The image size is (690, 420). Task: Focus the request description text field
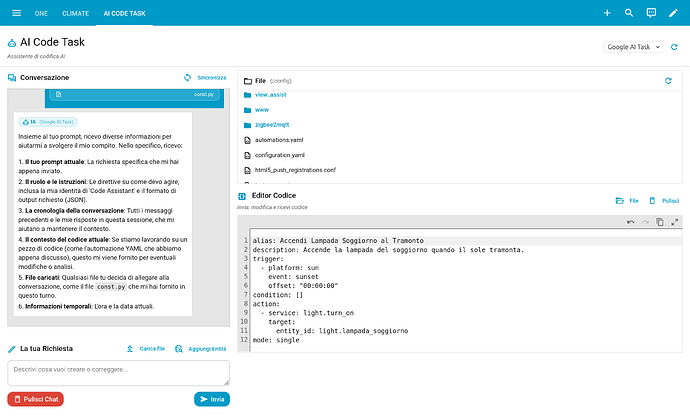118,373
